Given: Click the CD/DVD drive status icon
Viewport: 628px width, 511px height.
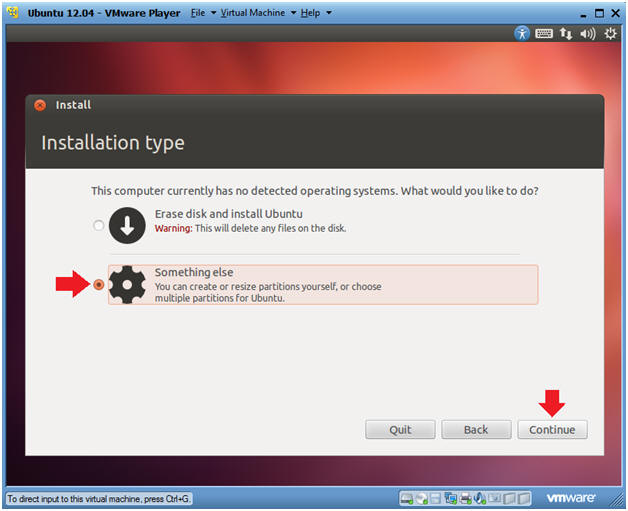Looking at the screenshot, I should tap(422, 499).
